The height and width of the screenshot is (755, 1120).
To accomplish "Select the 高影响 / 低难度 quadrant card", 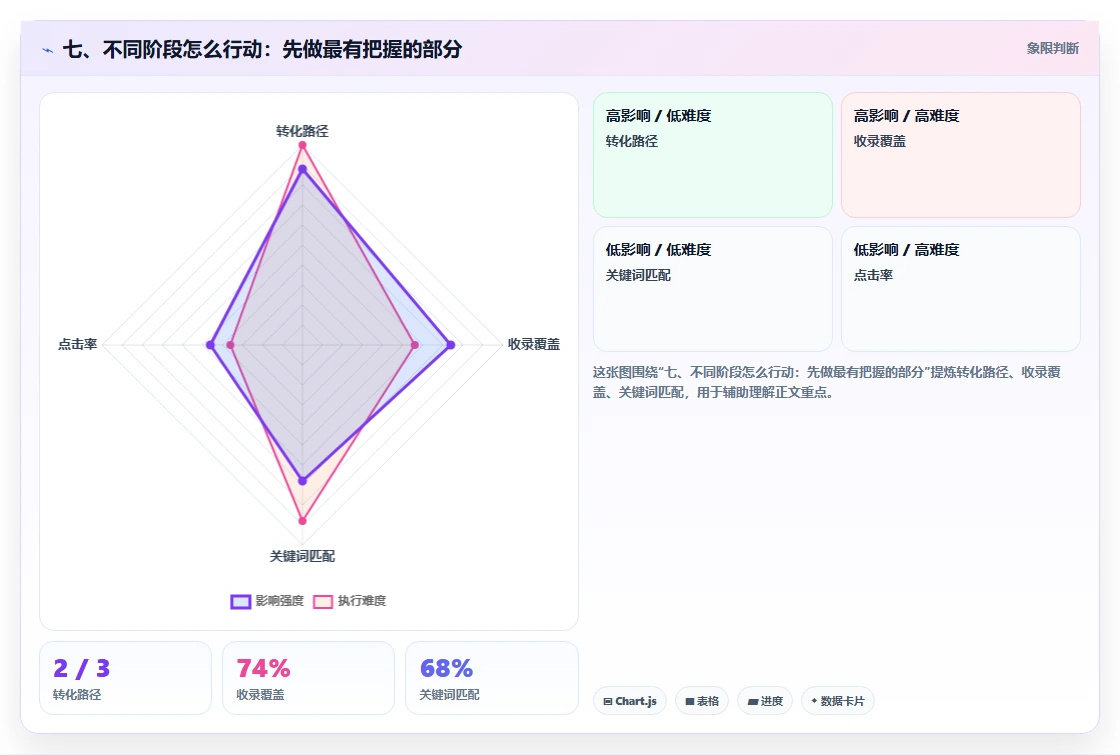I will [713, 155].
